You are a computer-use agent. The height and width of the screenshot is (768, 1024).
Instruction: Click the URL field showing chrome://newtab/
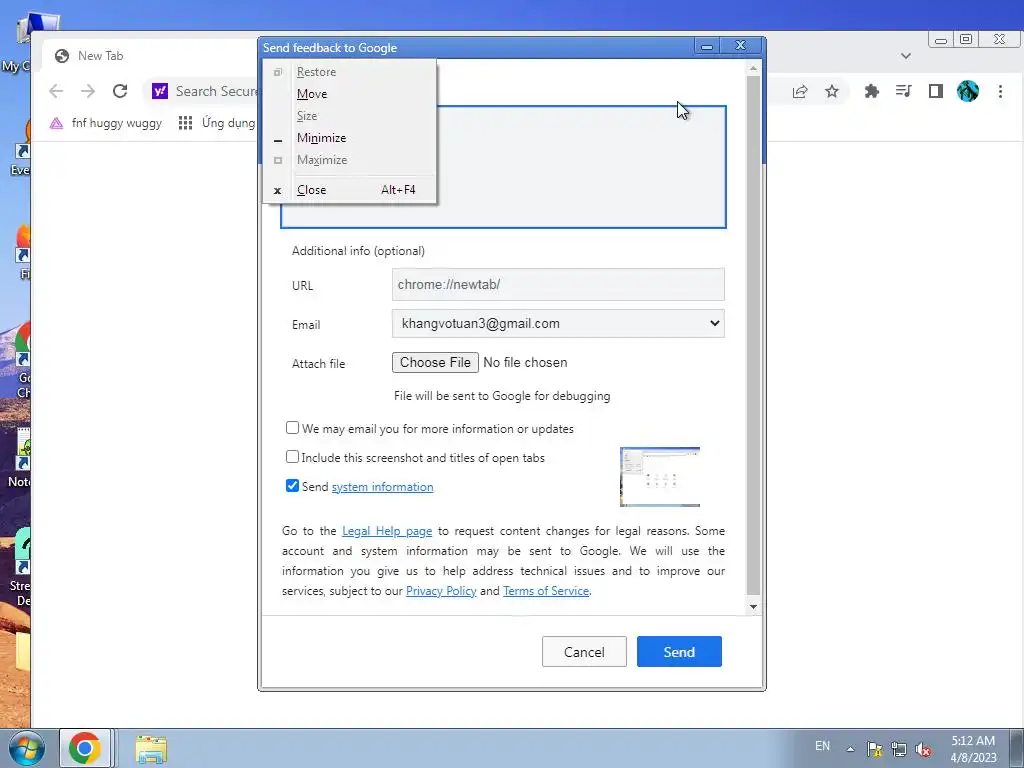click(x=558, y=285)
